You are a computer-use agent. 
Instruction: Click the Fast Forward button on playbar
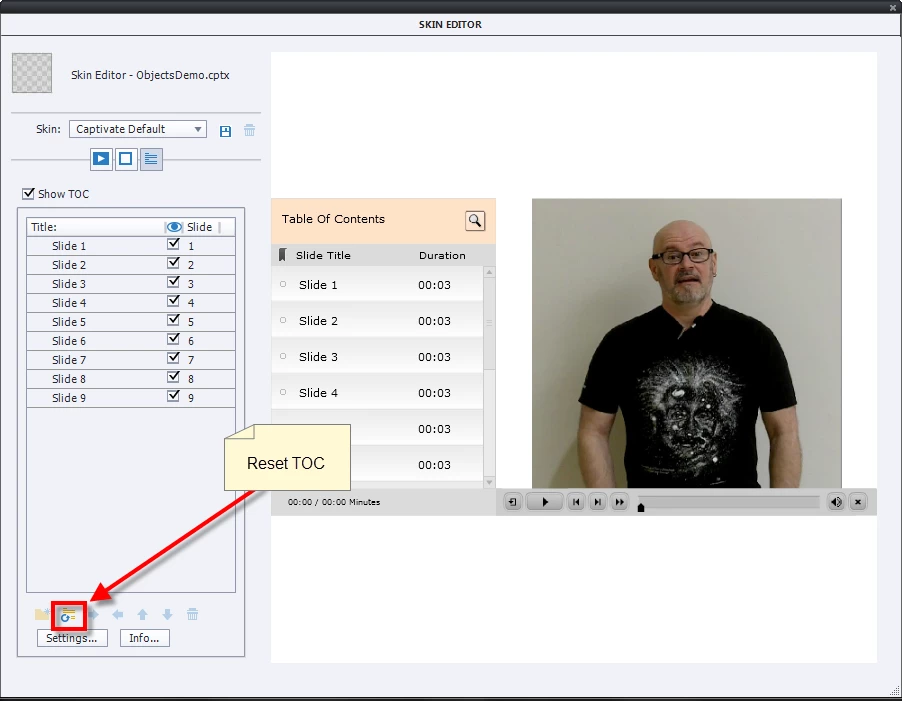click(620, 502)
